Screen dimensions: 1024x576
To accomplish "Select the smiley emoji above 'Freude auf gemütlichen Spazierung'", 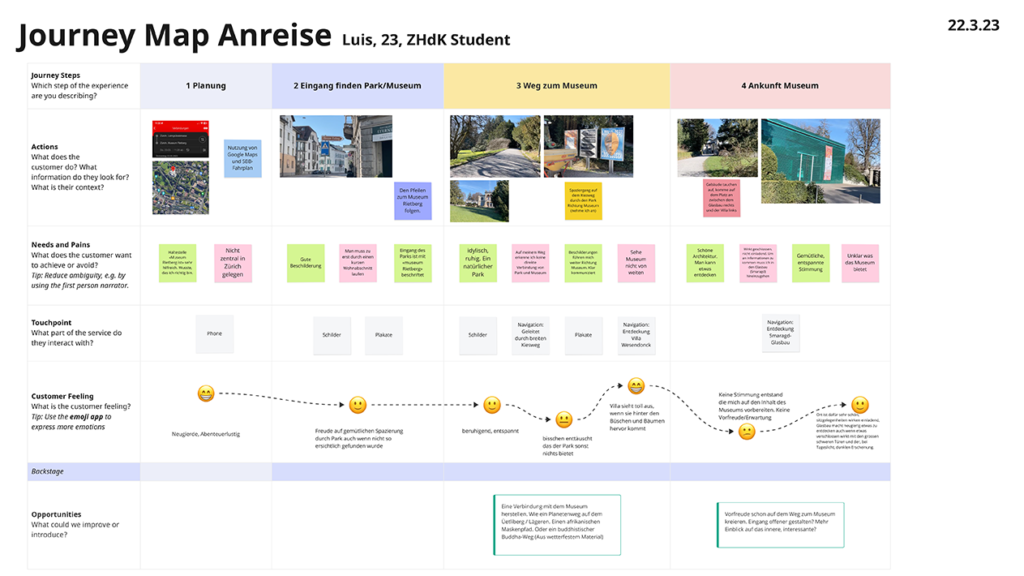I will (x=357, y=405).
